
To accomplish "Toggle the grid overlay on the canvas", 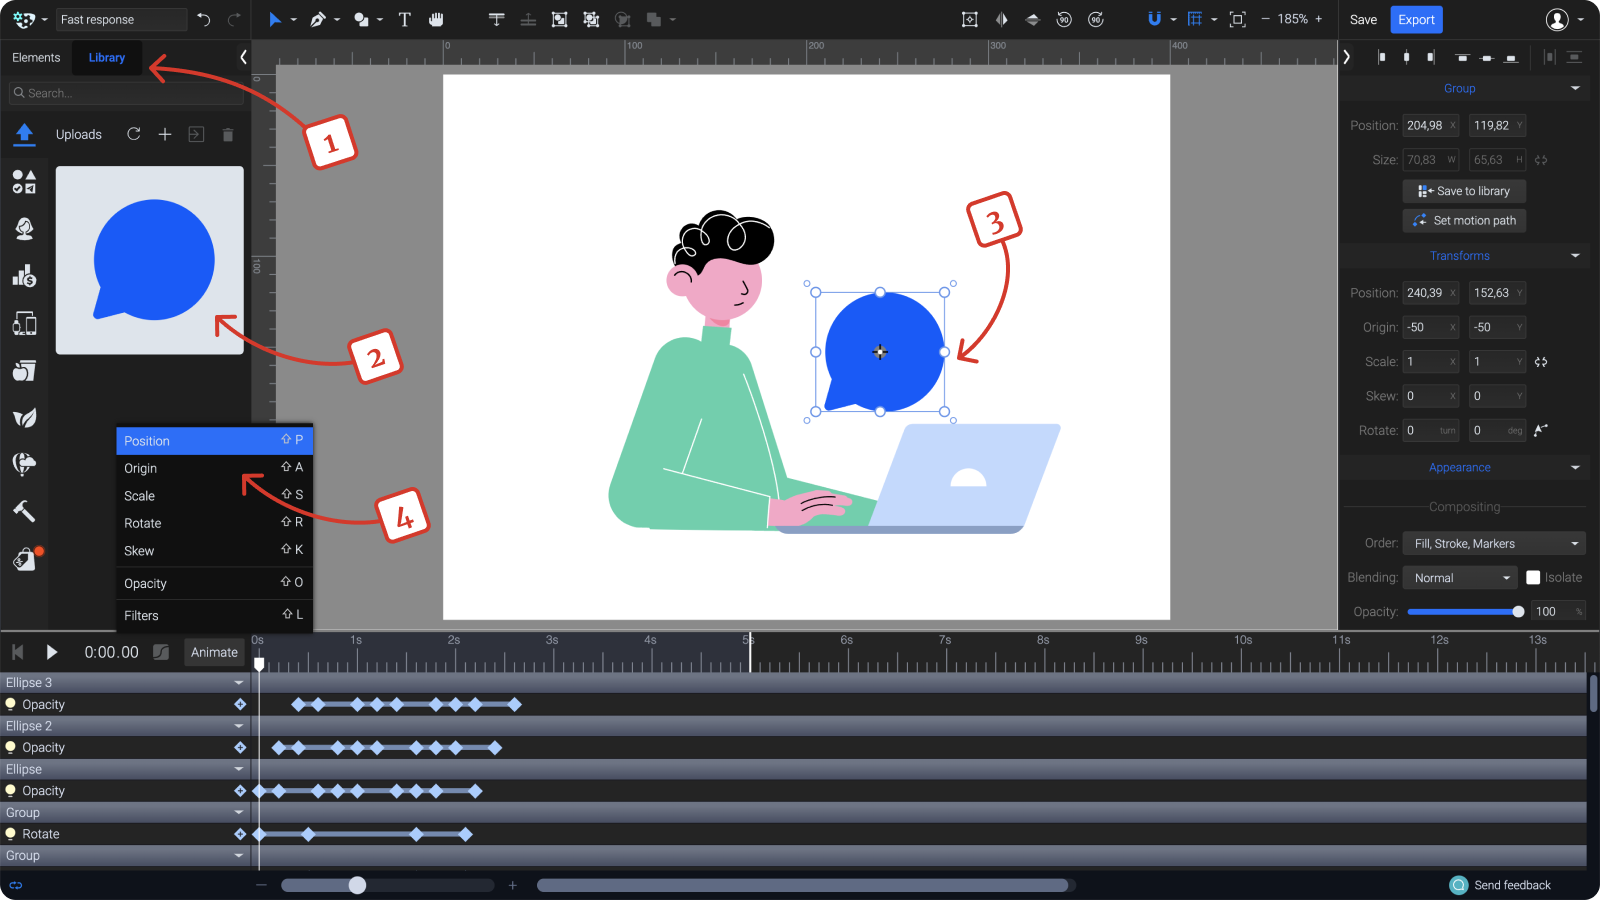I will point(1194,19).
